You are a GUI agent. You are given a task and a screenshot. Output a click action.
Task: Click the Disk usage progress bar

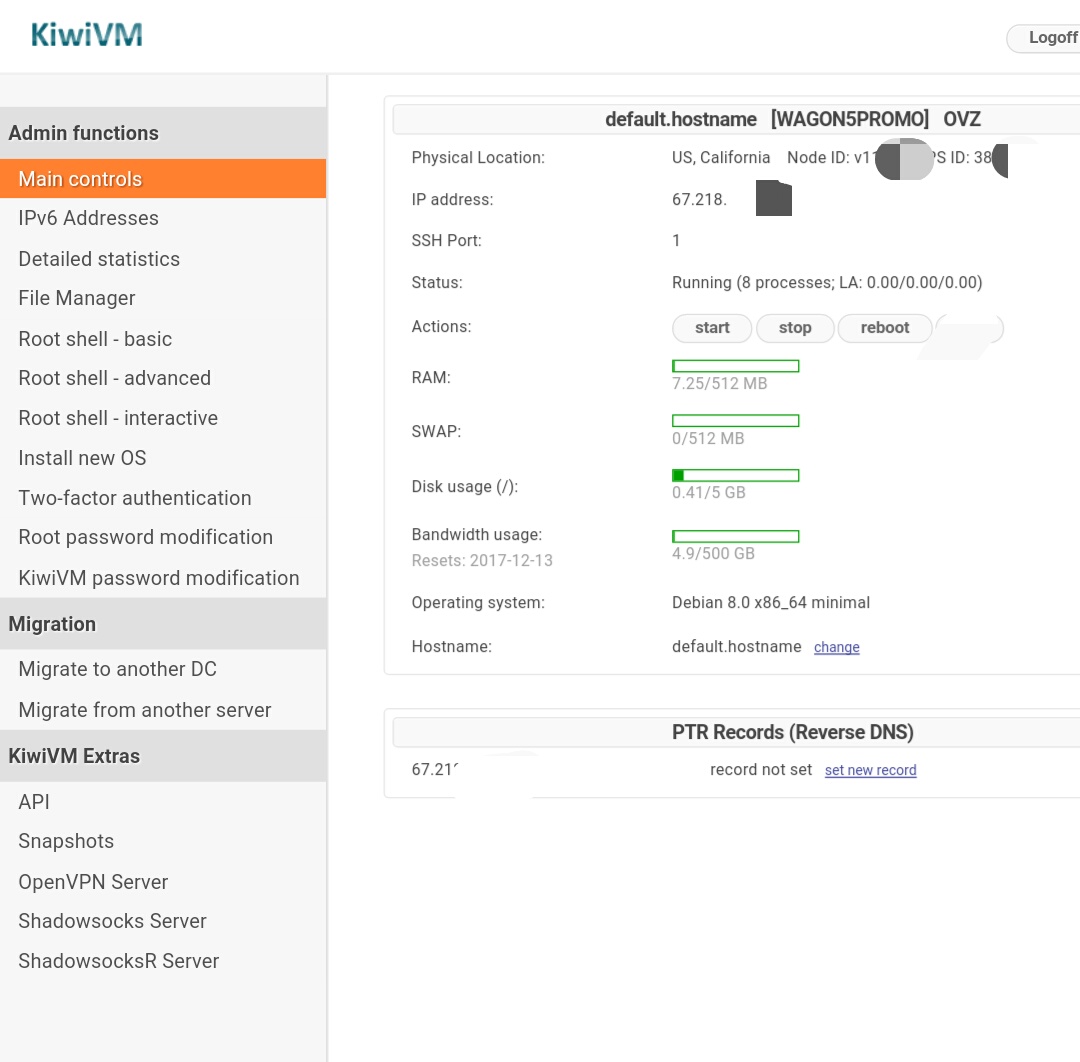click(735, 475)
